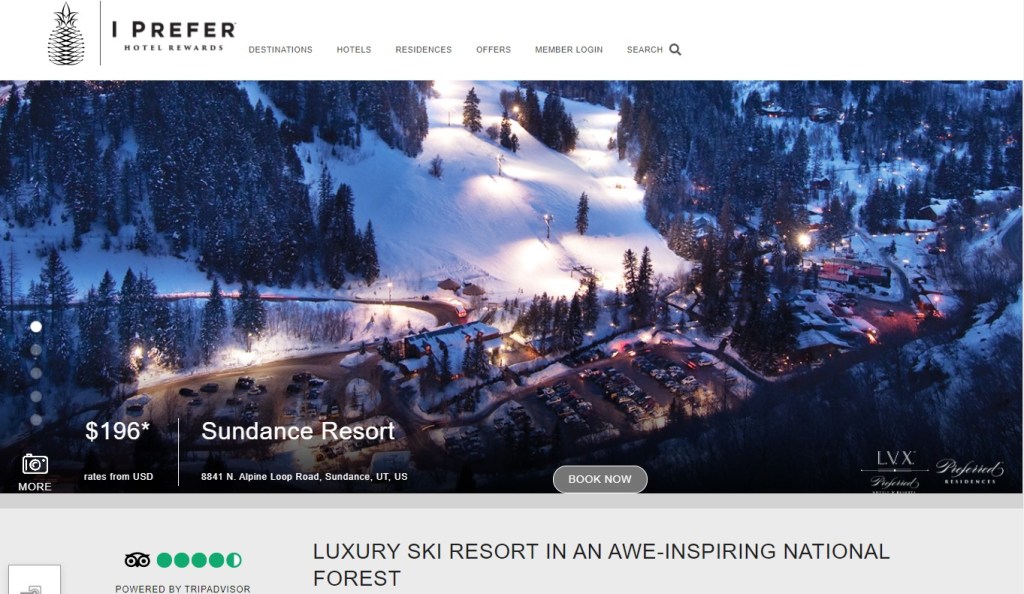Select the fourth slideshow dot indicator

click(x=36, y=396)
